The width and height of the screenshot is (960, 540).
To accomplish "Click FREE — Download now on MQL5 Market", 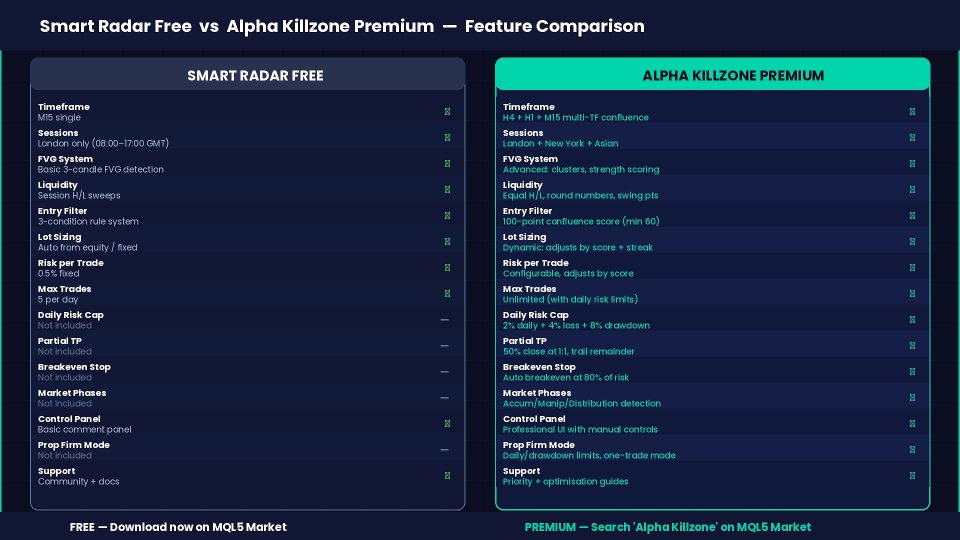I will pyautogui.click(x=178, y=527).
